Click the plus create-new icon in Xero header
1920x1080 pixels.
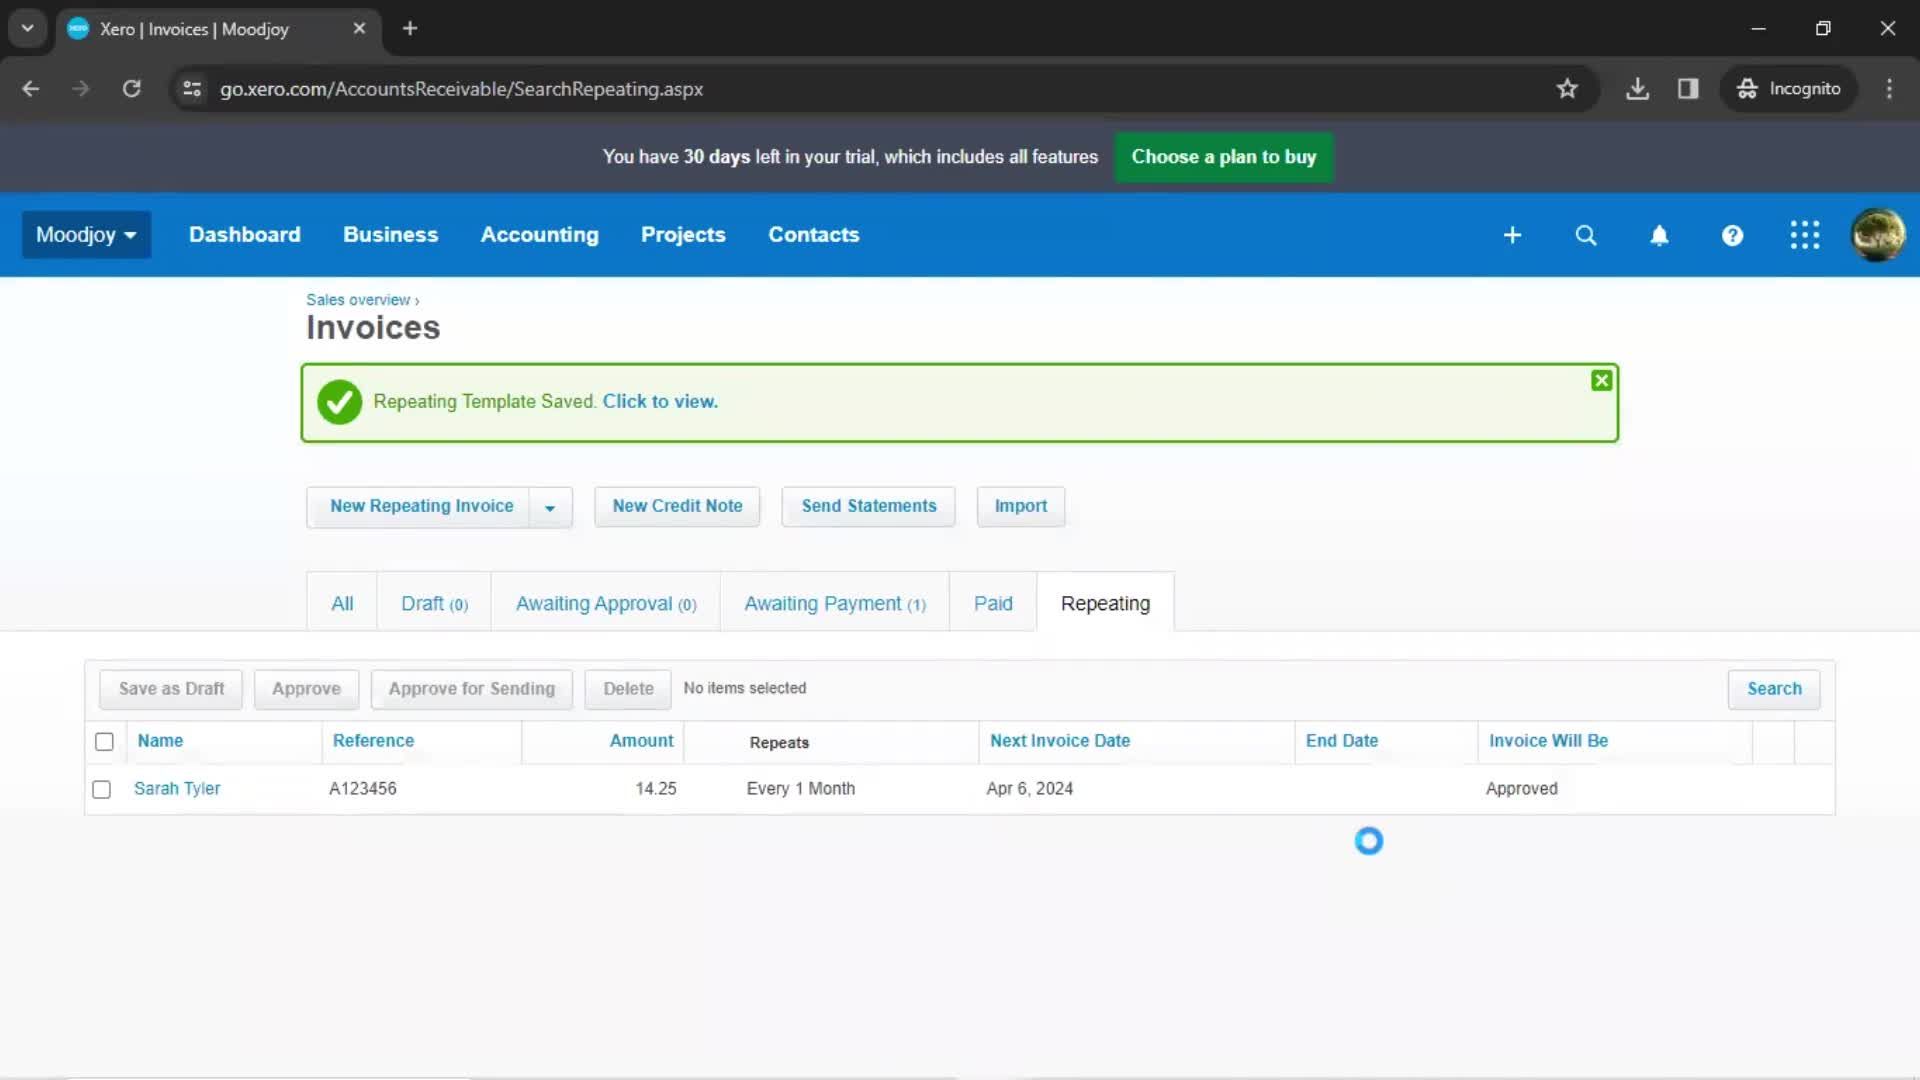1512,235
